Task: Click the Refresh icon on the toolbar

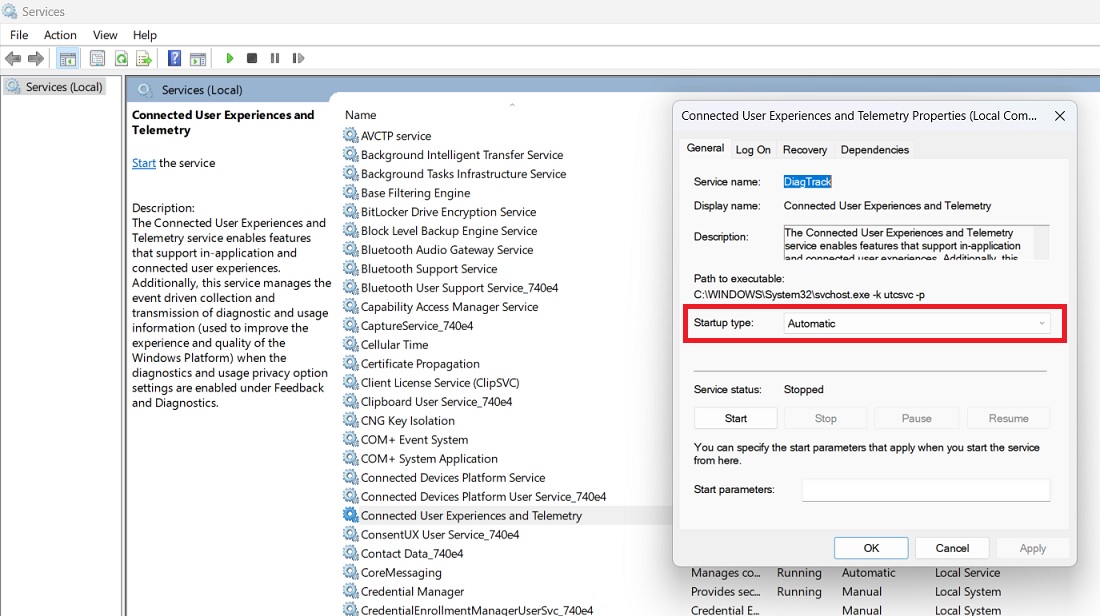Action: [x=121, y=58]
